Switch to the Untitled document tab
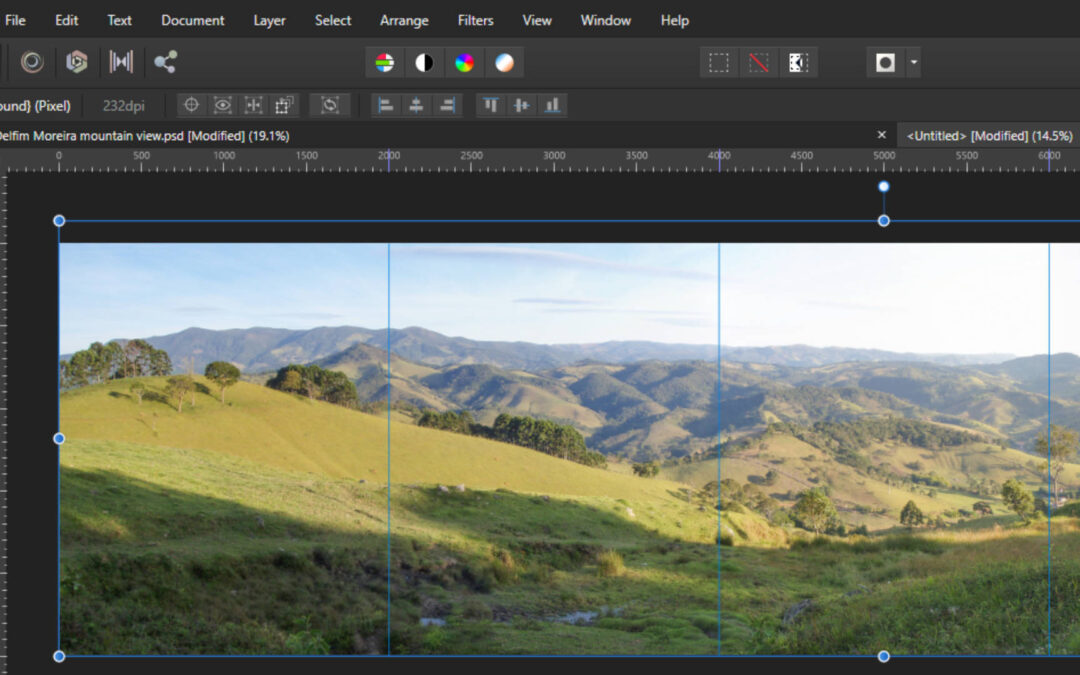1080x675 pixels. (x=989, y=135)
